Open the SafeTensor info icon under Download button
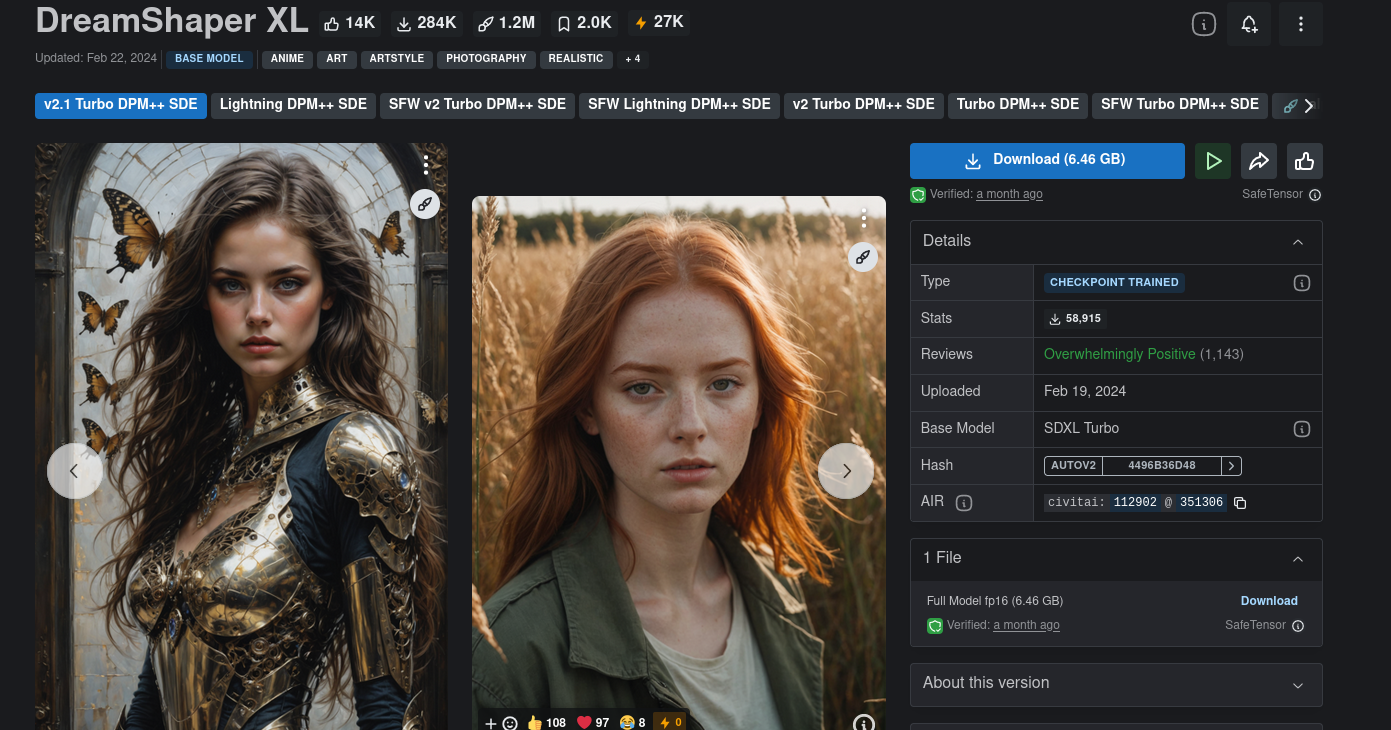This screenshot has width=1391, height=730. (x=1315, y=195)
